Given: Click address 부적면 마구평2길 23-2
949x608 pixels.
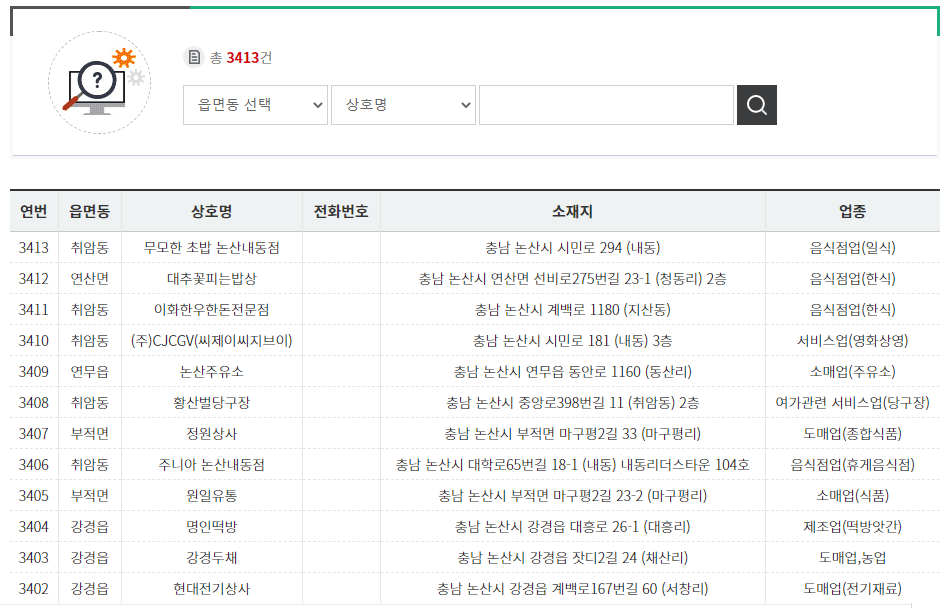Looking at the screenshot, I should click(573, 495).
